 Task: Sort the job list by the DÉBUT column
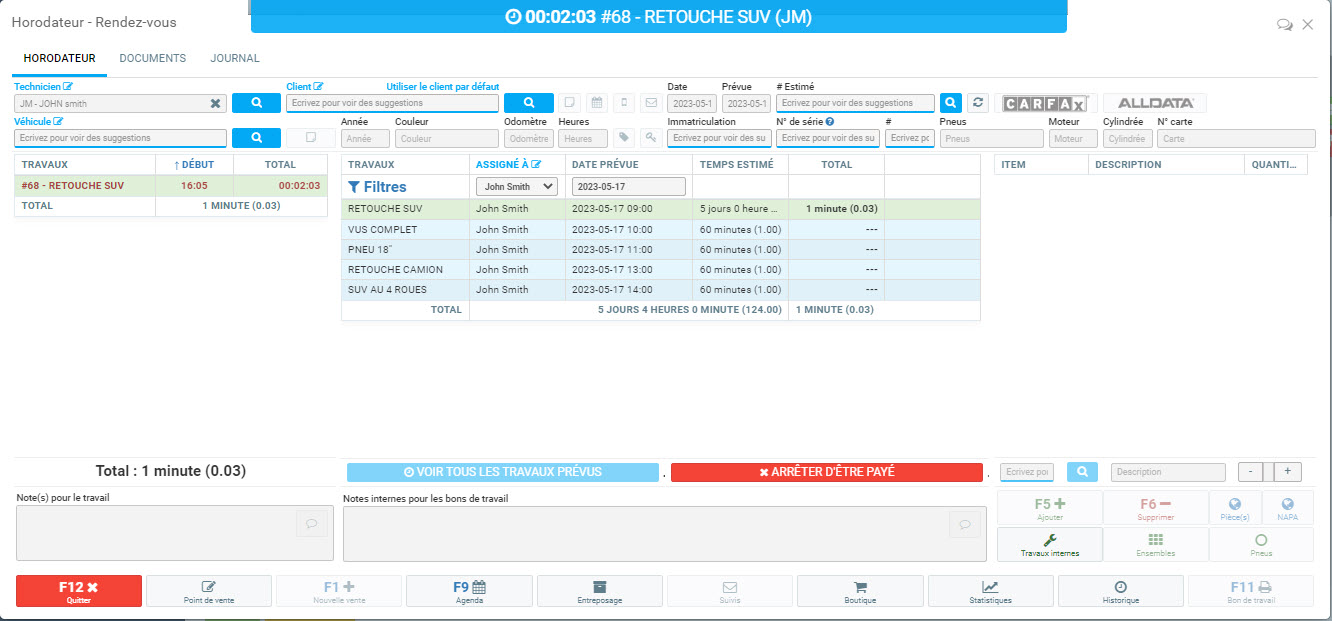(194, 164)
